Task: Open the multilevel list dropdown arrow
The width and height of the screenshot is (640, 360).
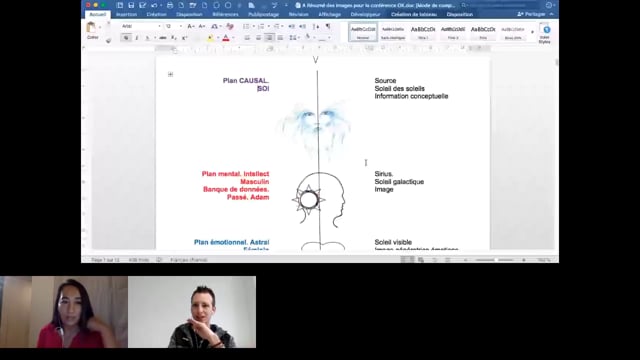Action: (x=282, y=26)
